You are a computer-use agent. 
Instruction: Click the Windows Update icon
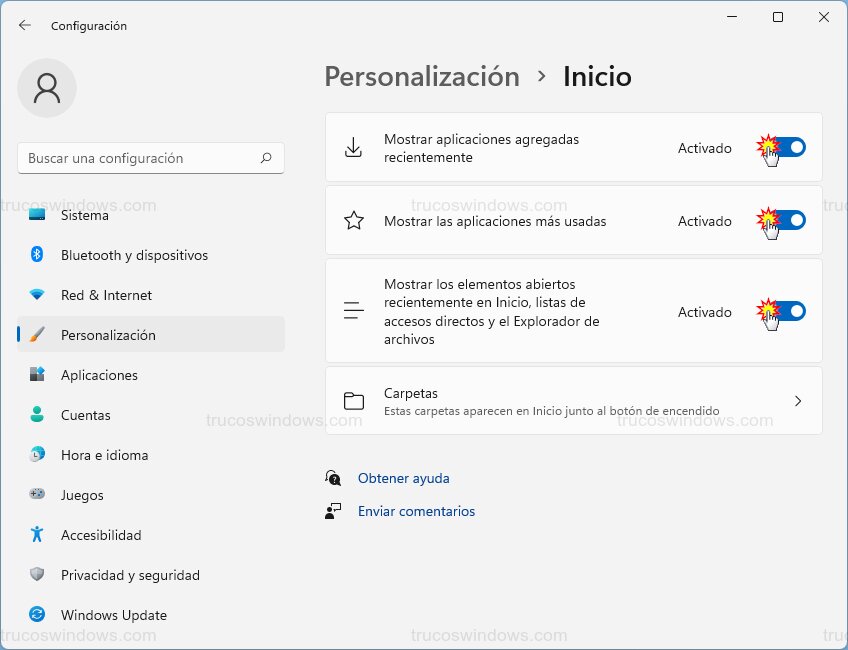(38, 614)
